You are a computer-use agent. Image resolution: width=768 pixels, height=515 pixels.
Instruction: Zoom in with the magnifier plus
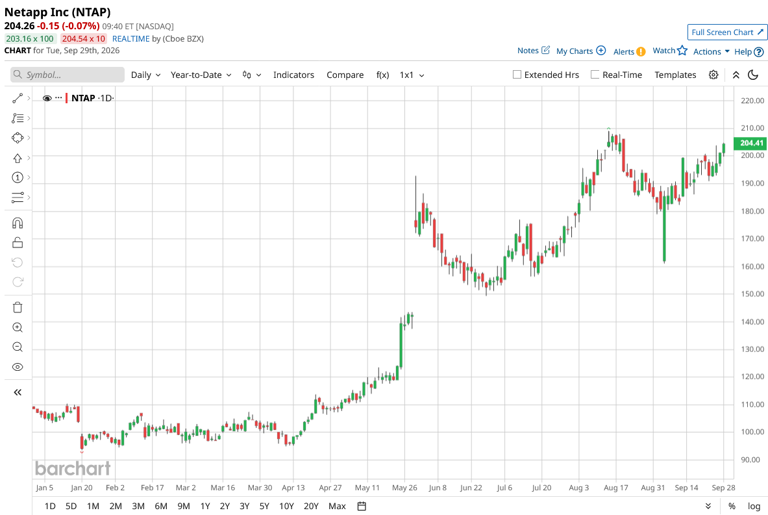[17, 327]
